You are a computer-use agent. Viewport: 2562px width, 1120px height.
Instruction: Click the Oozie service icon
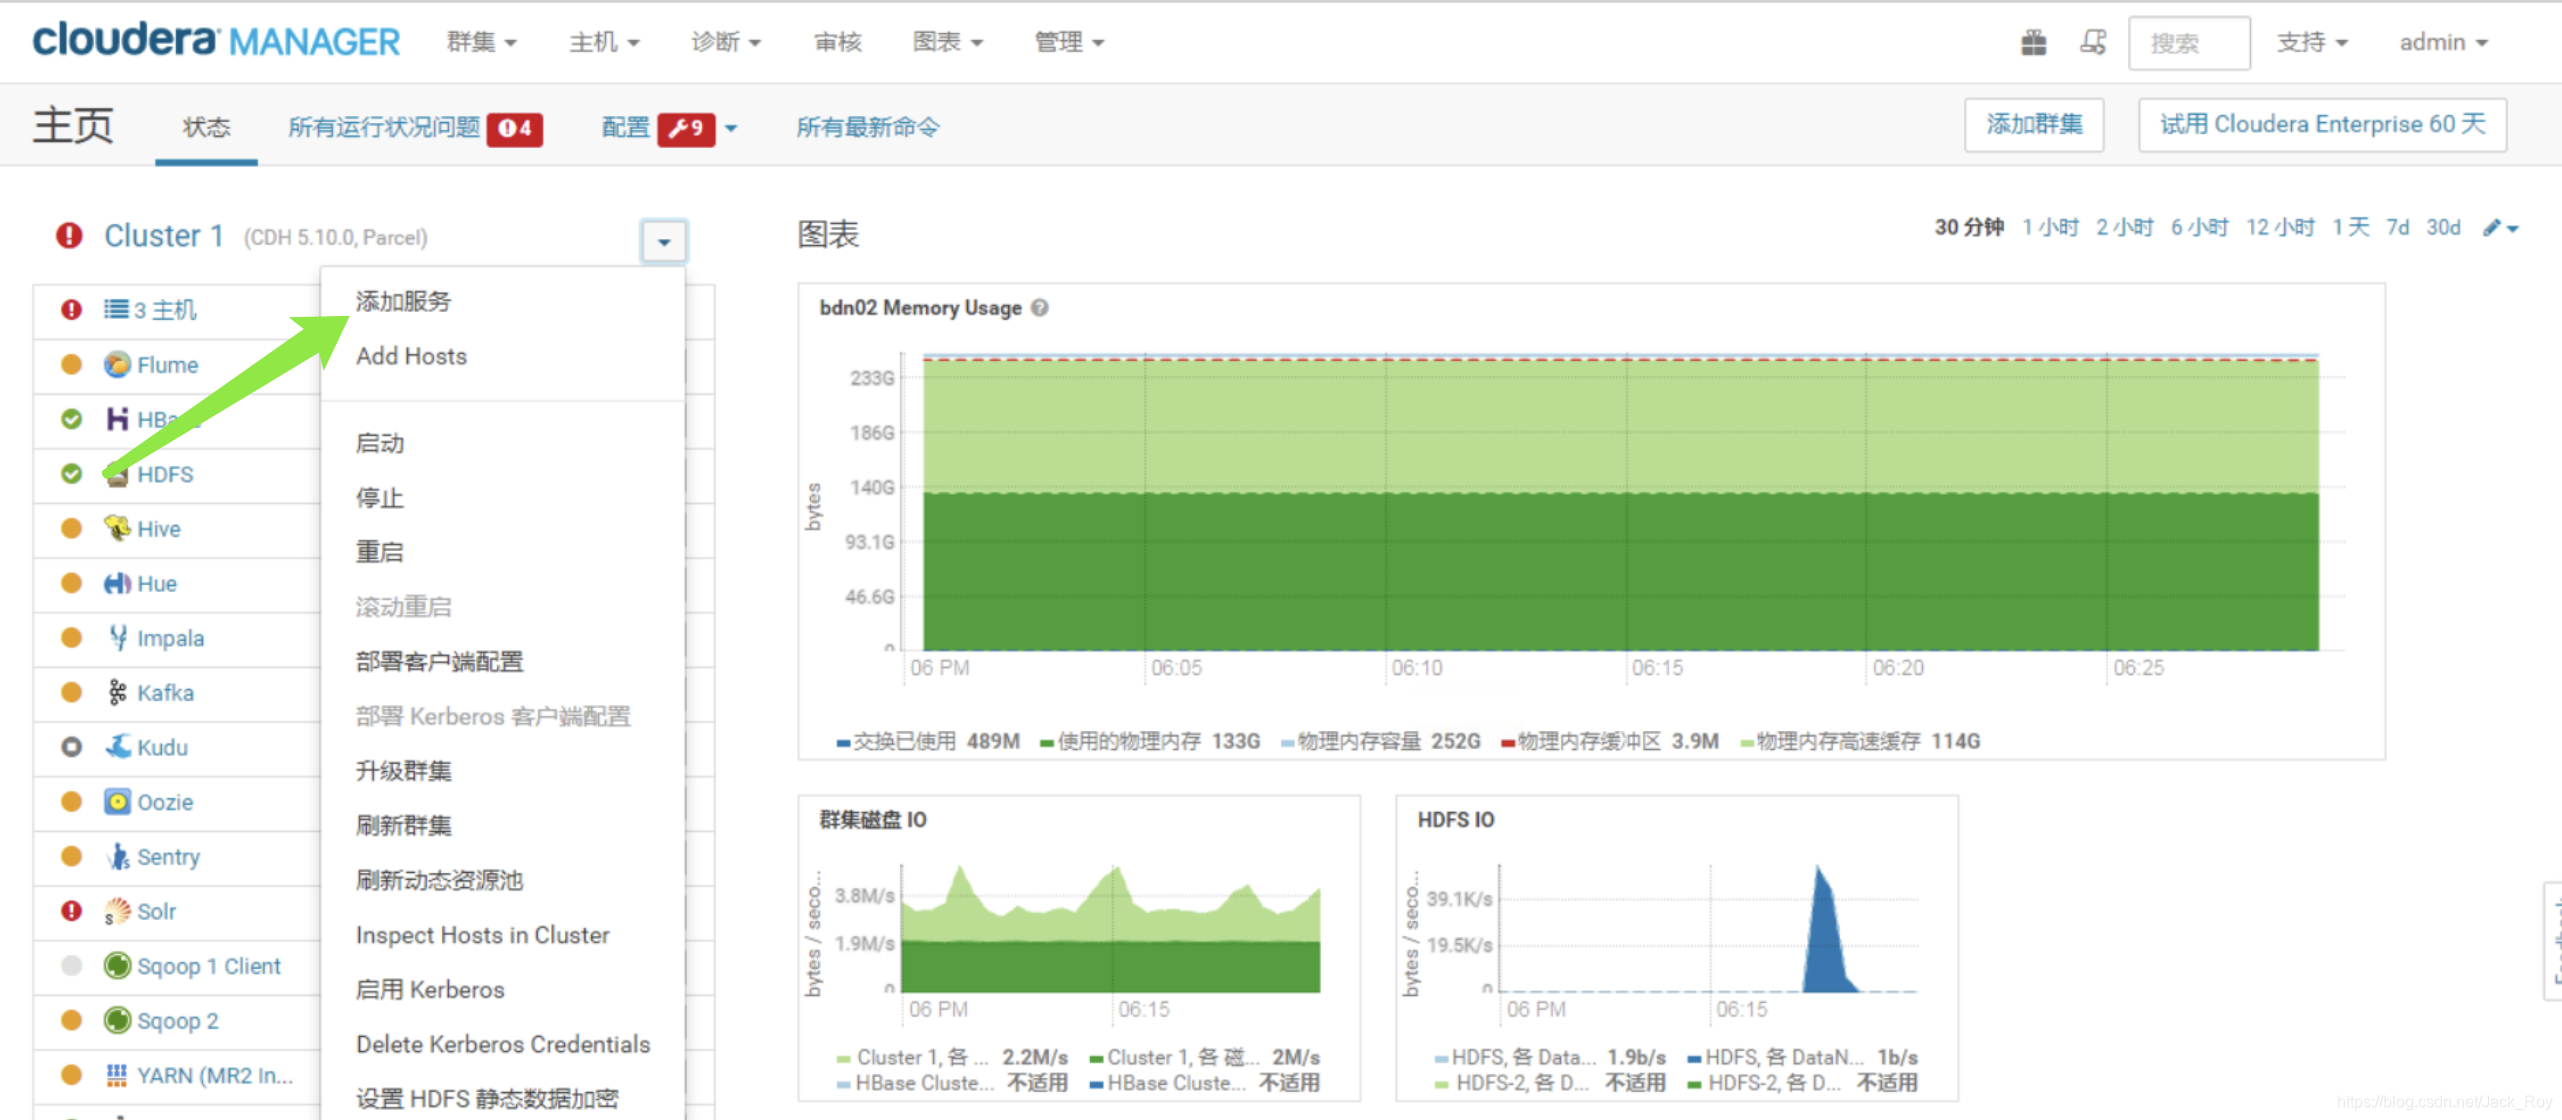click(x=117, y=802)
